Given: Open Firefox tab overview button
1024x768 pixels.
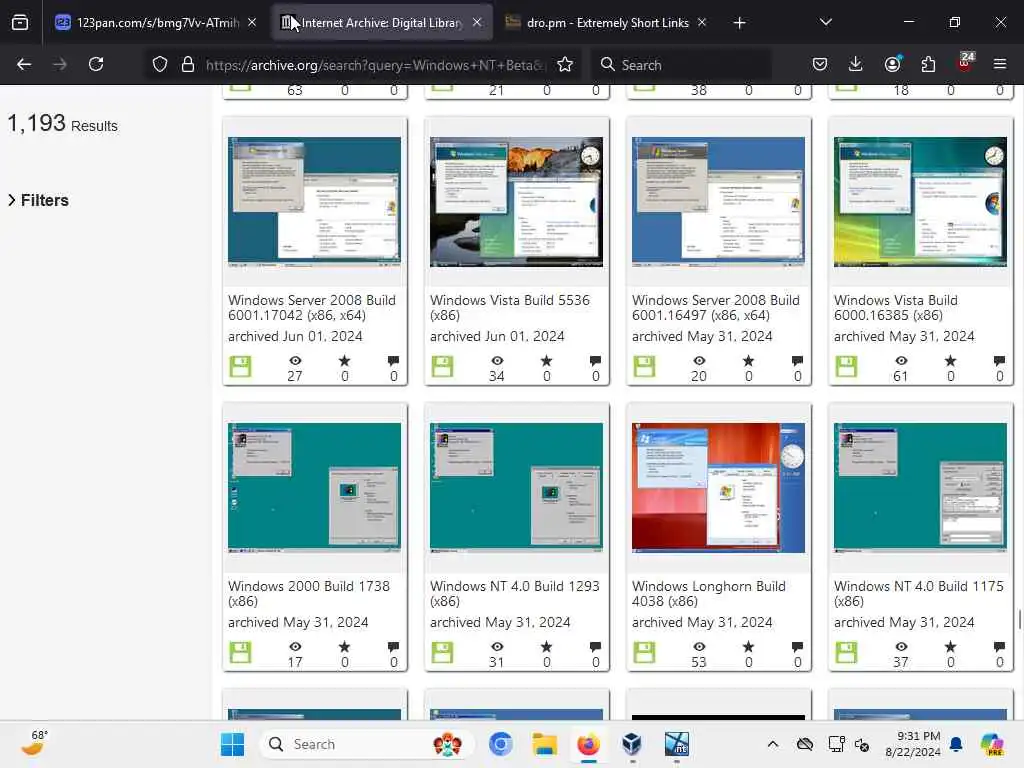Looking at the screenshot, I should click(20, 23).
